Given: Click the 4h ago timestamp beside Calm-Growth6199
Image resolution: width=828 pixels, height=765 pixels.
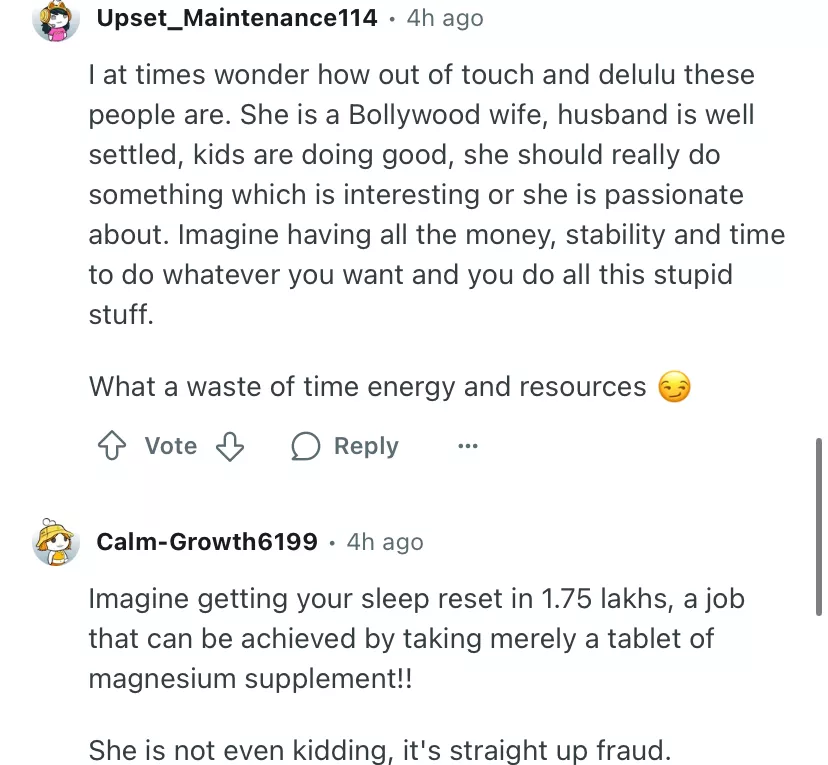Looking at the screenshot, I should [x=385, y=542].
